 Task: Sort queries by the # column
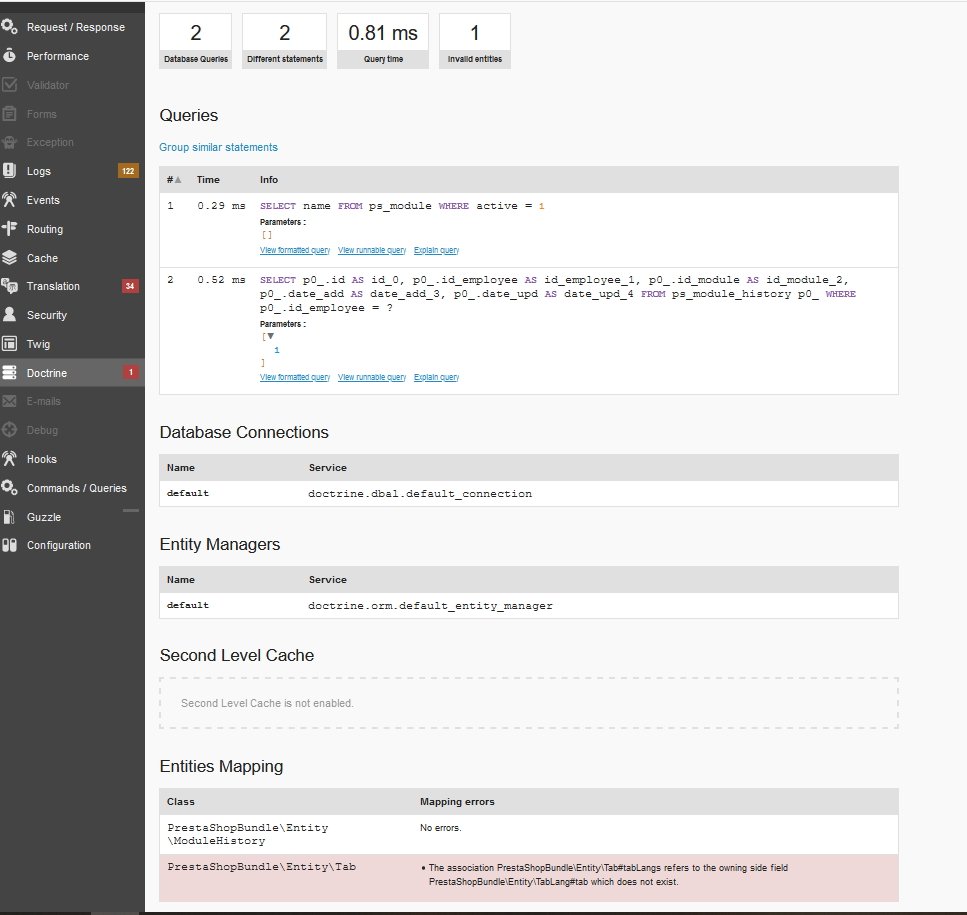click(x=174, y=180)
